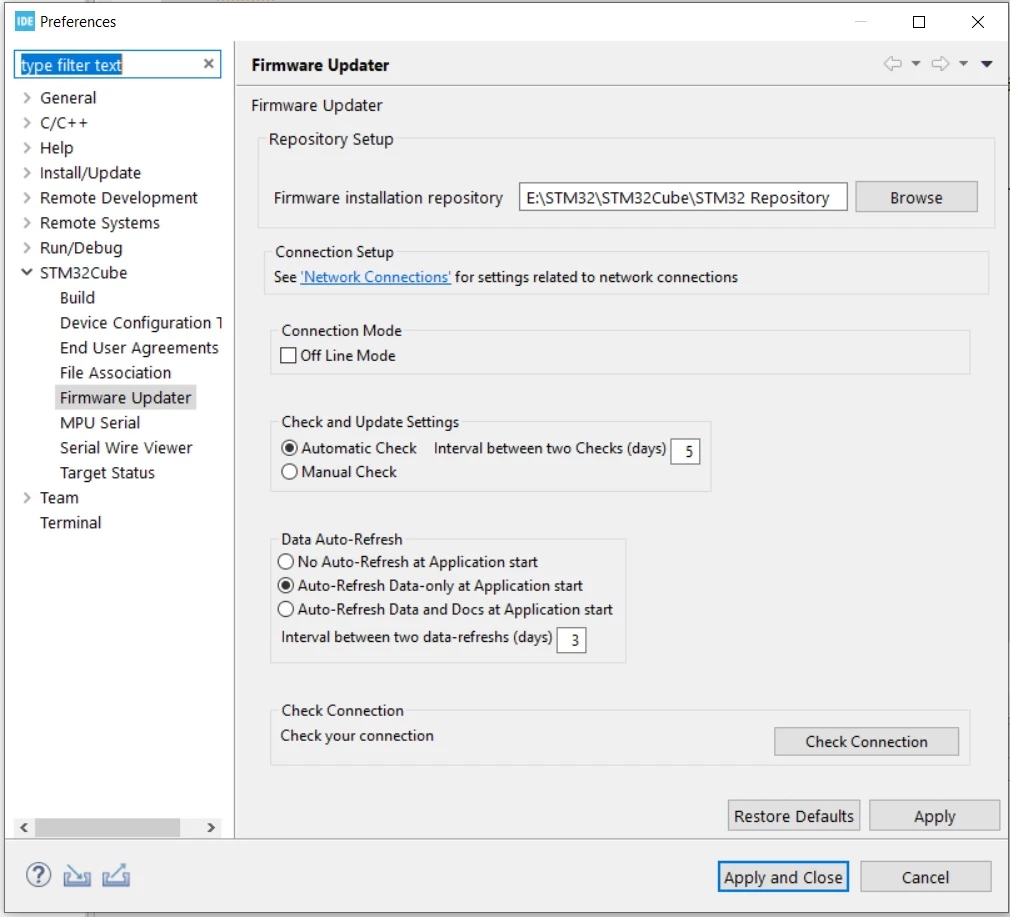Click the tree horizontal scrollbar thumb
Image resolution: width=1010 pixels, height=917 pixels.
(107, 827)
